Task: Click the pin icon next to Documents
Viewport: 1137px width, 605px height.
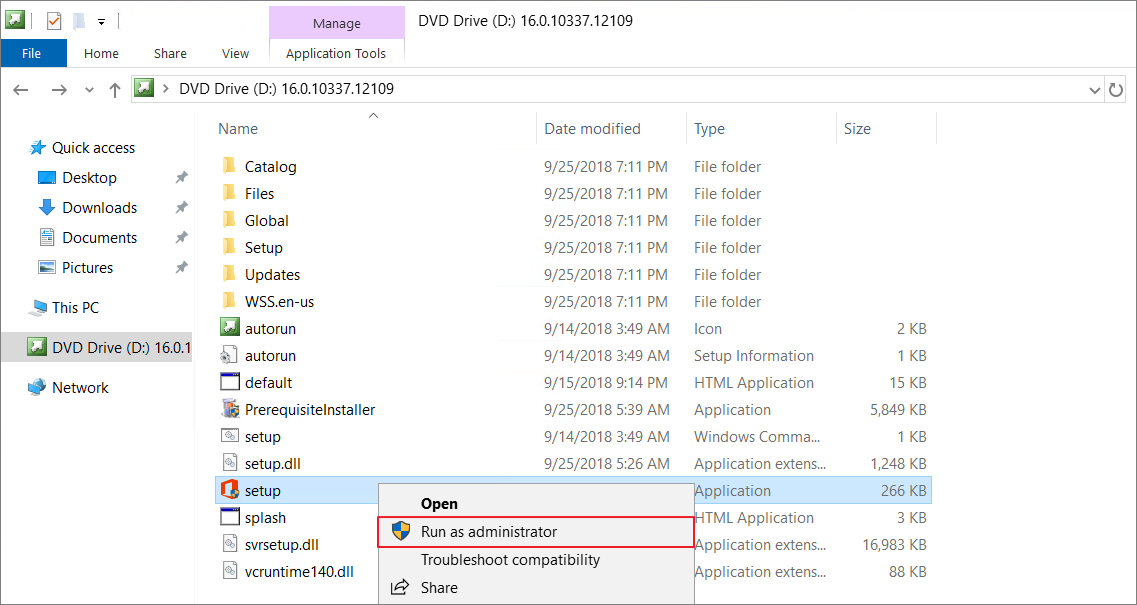Action: point(181,238)
